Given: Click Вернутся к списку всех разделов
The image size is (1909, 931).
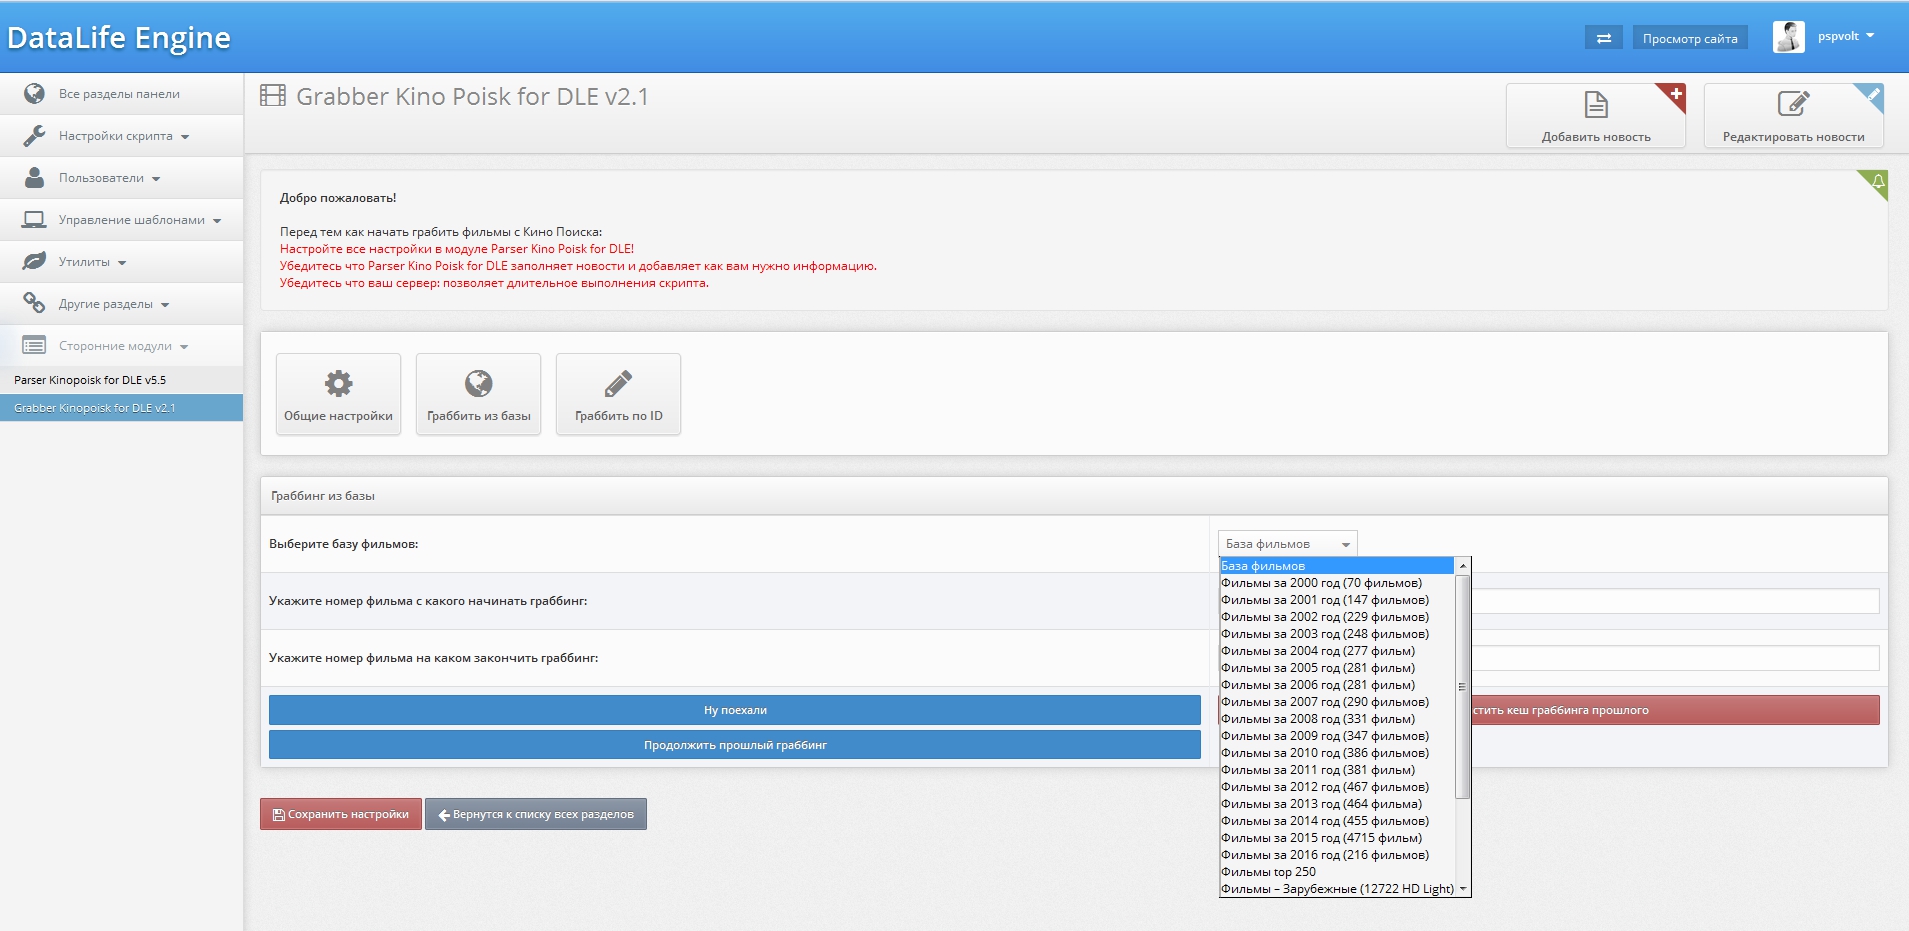Looking at the screenshot, I should click(x=536, y=814).
